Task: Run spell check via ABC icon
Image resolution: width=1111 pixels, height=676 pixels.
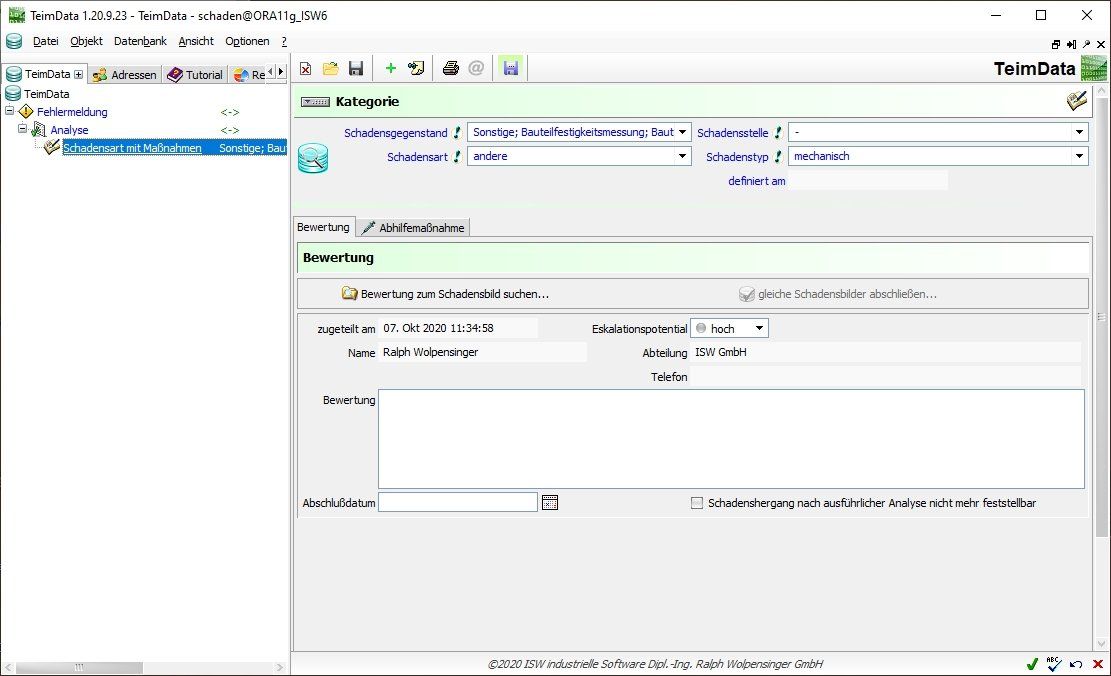Action: click(1053, 663)
